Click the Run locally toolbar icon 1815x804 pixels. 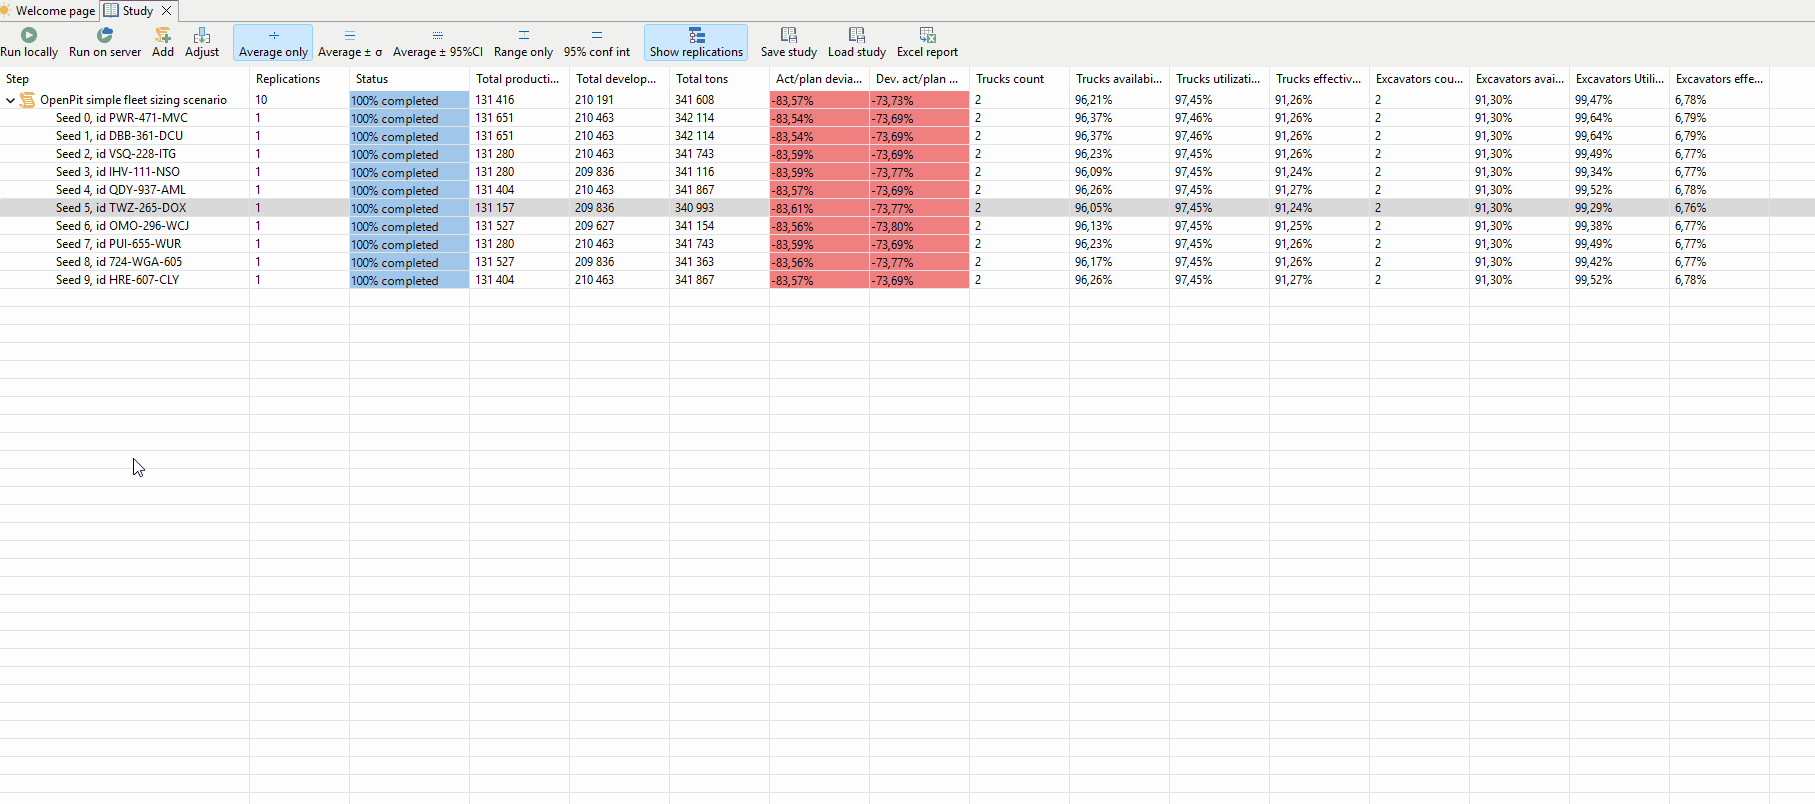(29, 35)
